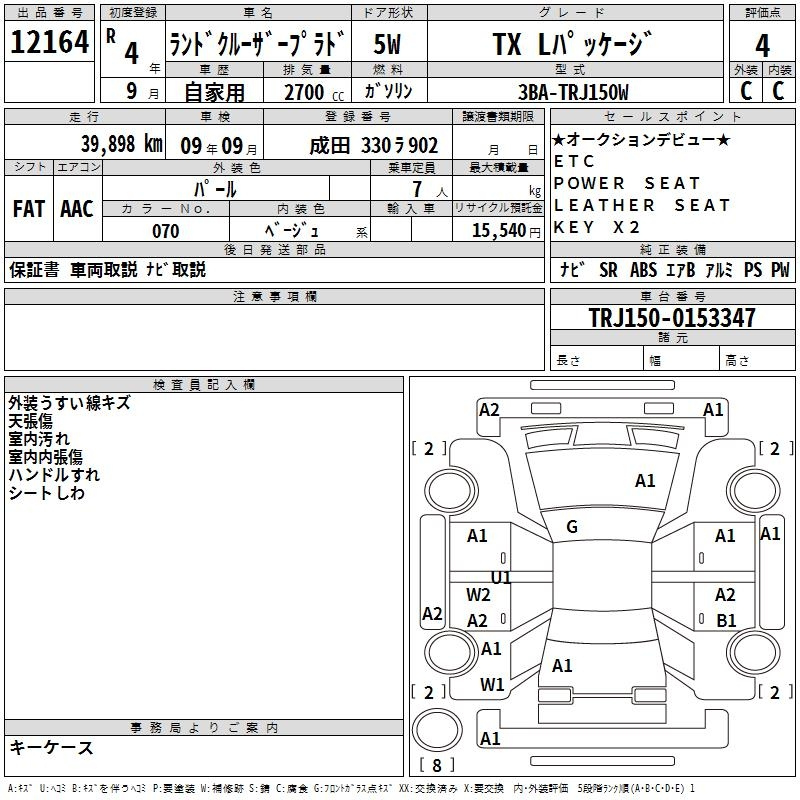Click the G mark on windshield diagram
Image resolution: width=800 pixels, height=800 pixels.
pyautogui.click(x=572, y=527)
